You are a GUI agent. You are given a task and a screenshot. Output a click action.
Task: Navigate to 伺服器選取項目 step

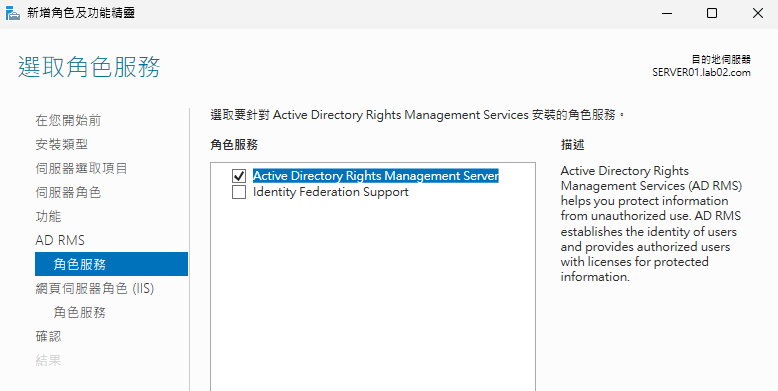pyautogui.click(x=81, y=168)
